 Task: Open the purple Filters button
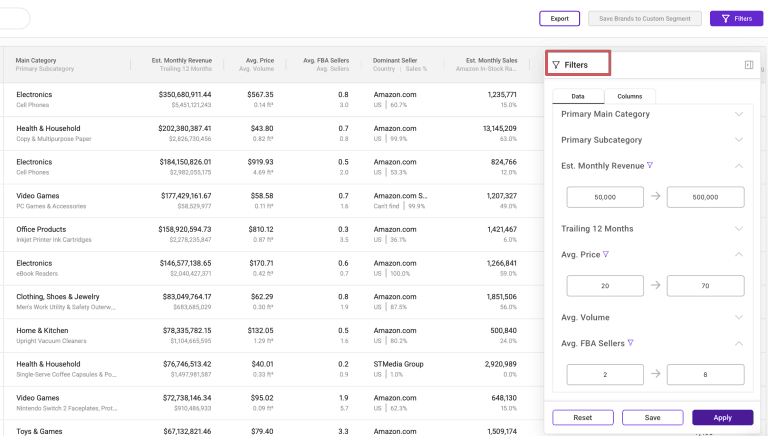coord(736,19)
